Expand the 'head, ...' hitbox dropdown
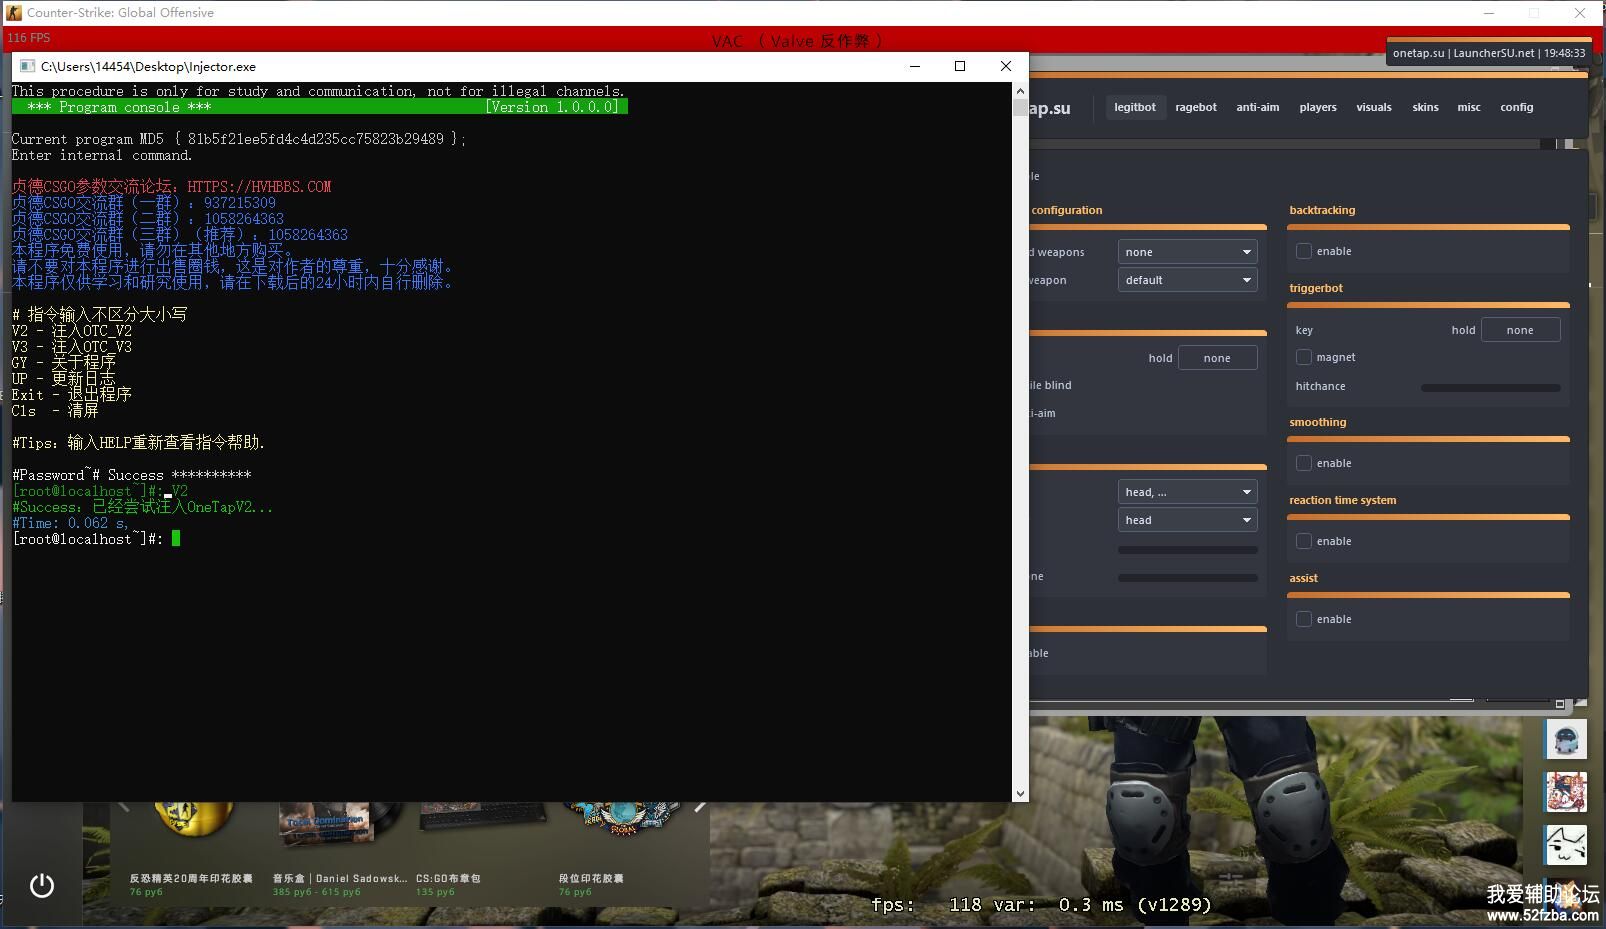Image resolution: width=1606 pixels, height=929 pixels. pyautogui.click(x=1188, y=492)
